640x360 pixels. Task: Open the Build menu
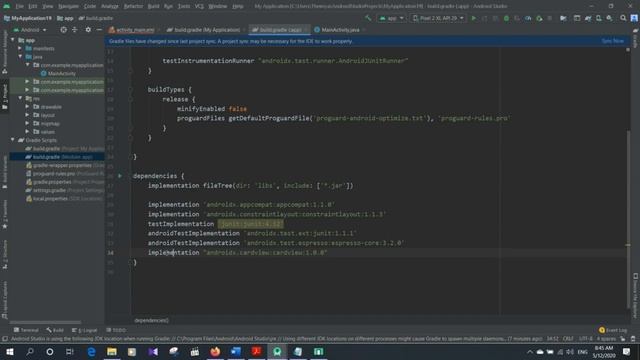click(x=153, y=6)
